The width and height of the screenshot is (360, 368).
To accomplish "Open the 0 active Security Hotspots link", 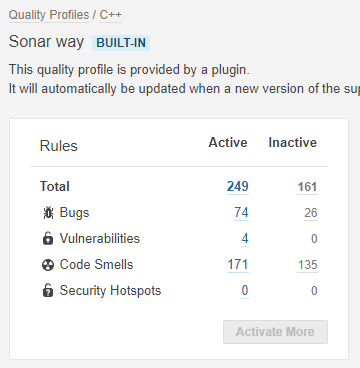I will (245, 291).
